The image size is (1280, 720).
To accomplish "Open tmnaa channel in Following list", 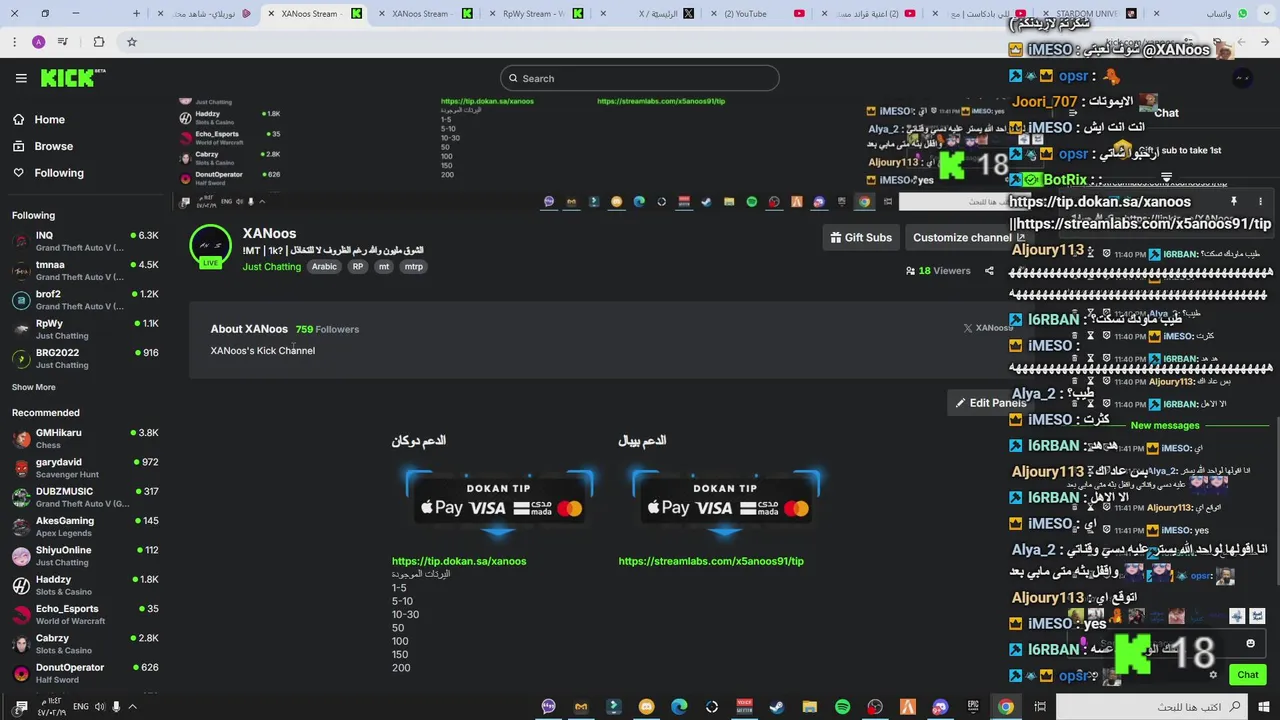I will [85, 270].
